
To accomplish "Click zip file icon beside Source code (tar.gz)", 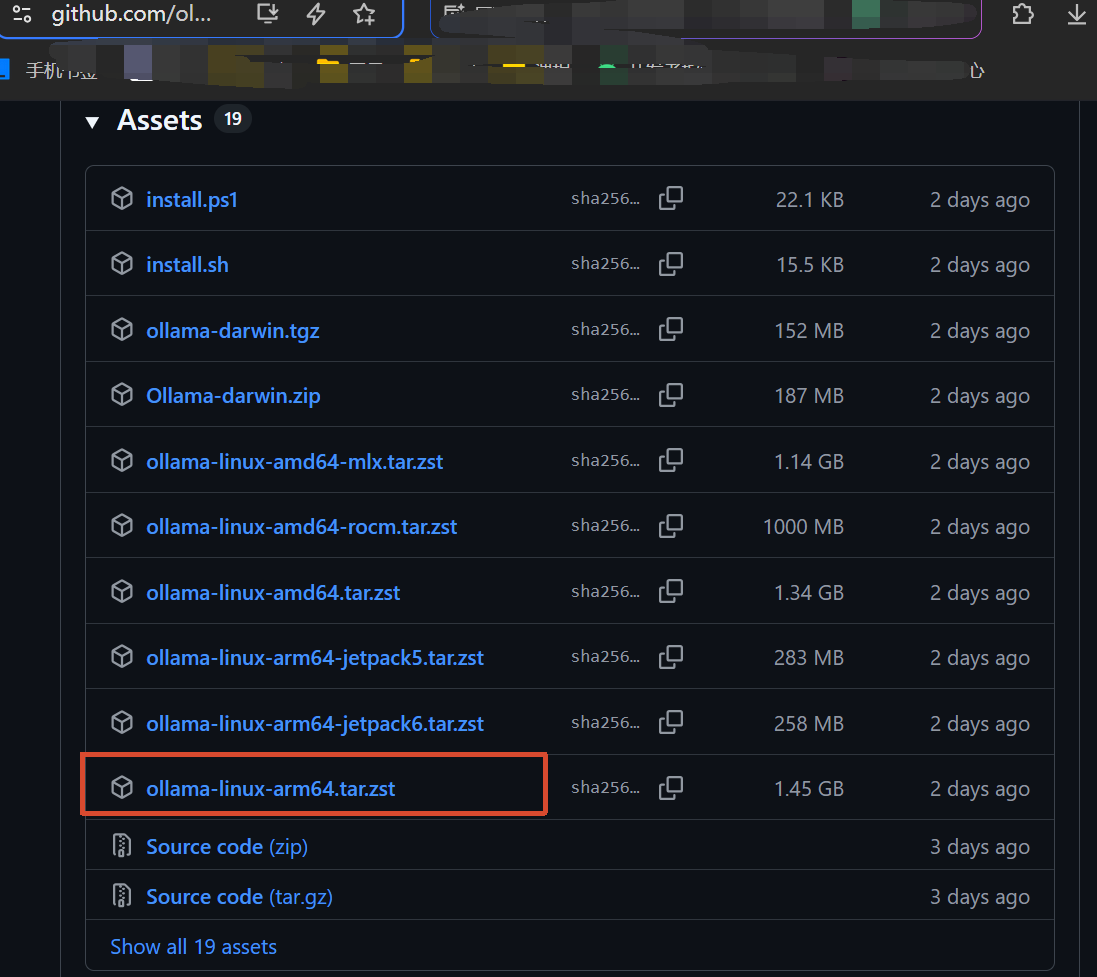I will coord(122,895).
